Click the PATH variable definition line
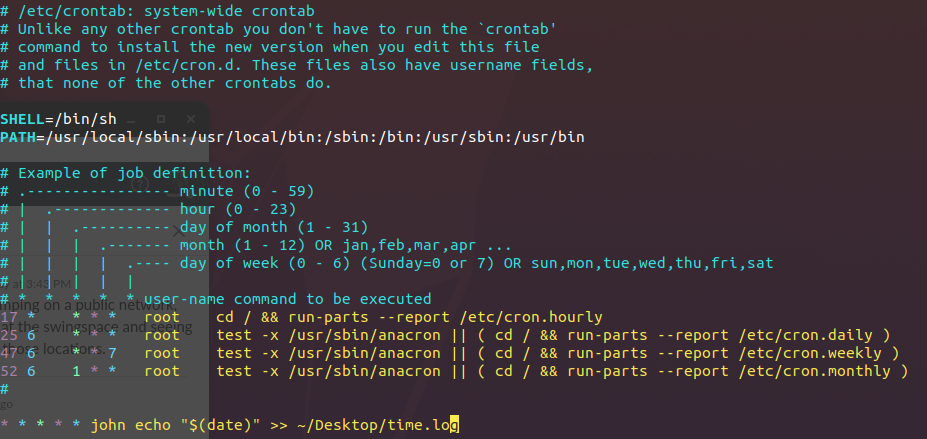927x439 pixels. 292,137
